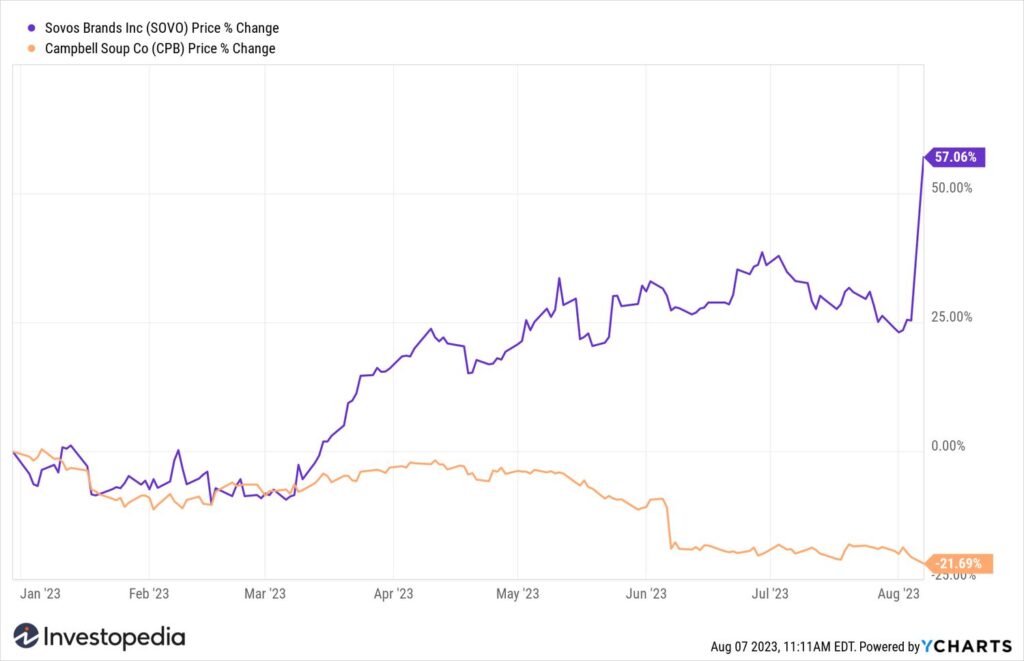Select the Feb '23 axis label

click(149, 594)
